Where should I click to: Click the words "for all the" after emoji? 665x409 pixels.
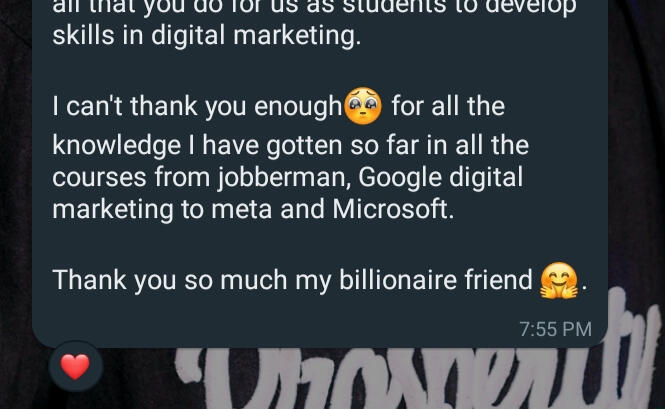pyautogui.click(x=448, y=106)
